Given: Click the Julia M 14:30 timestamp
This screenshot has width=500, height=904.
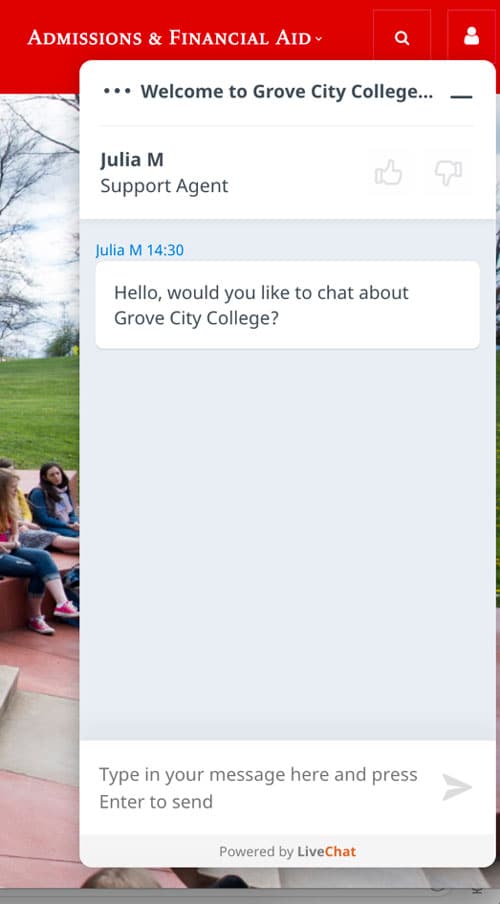Looking at the screenshot, I should [x=140, y=250].
